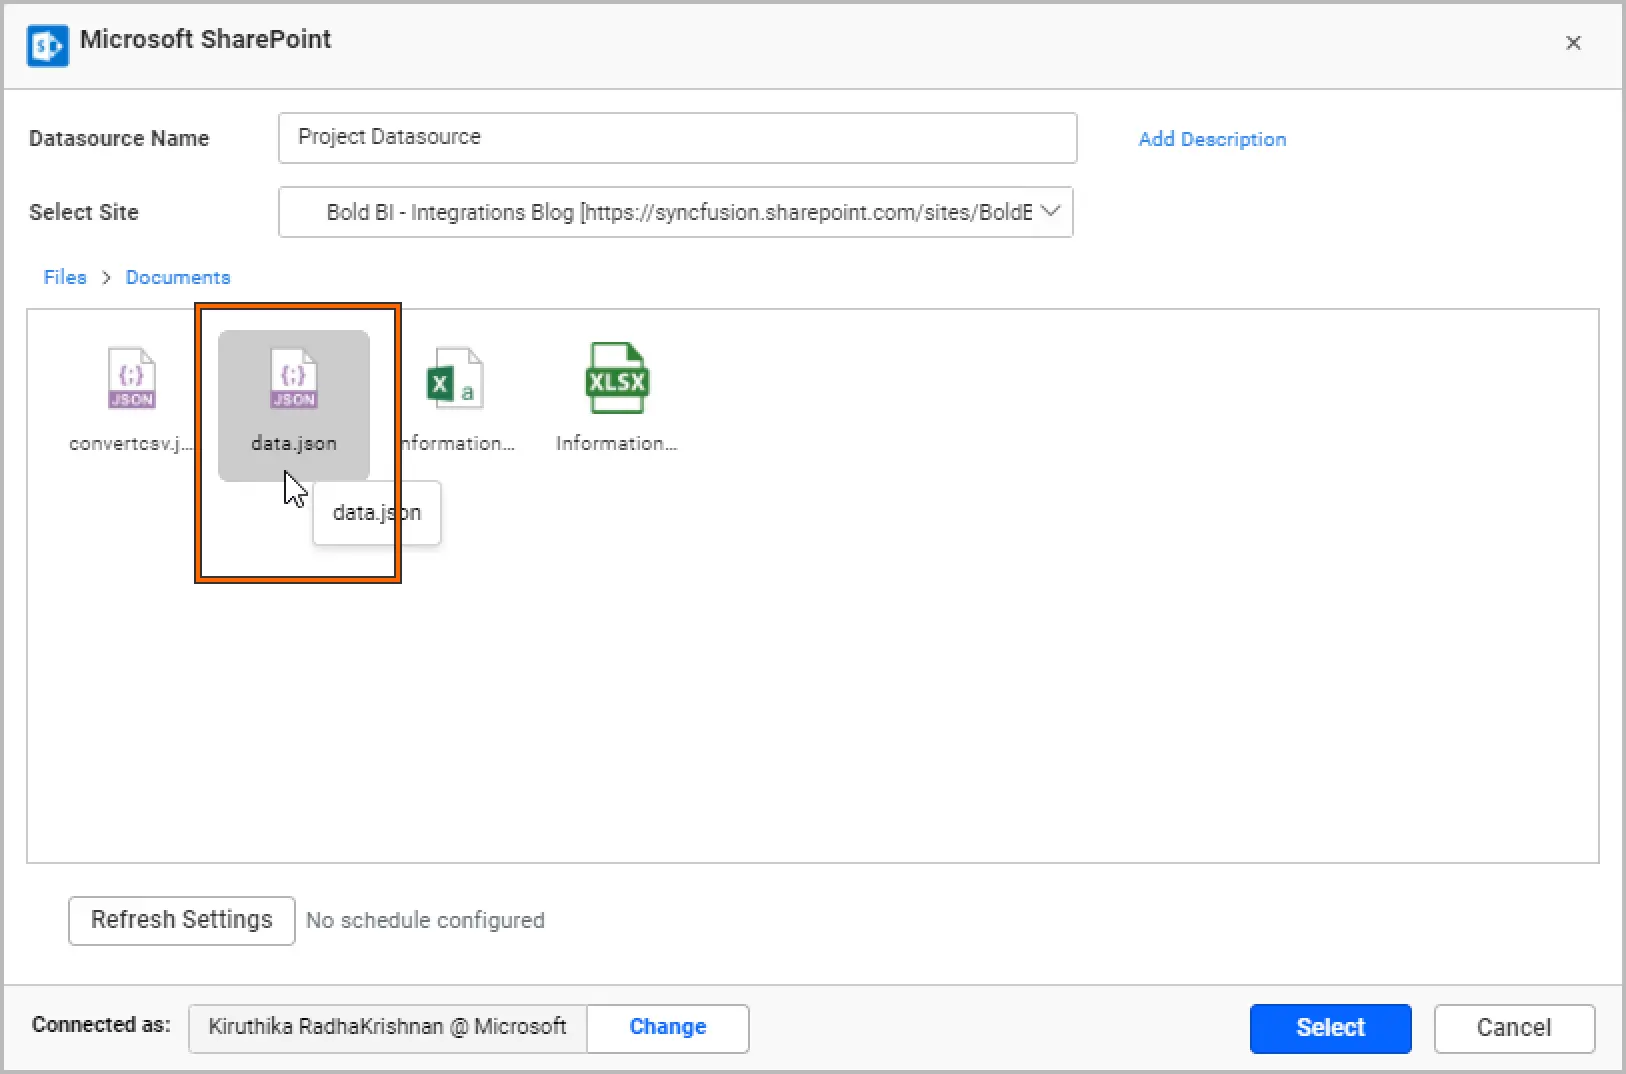Cancel the datasource dialog
Image resolution: width=1626 pixels, height=1074 pixels.
pyautogui.click(x=1514, y=1028)
